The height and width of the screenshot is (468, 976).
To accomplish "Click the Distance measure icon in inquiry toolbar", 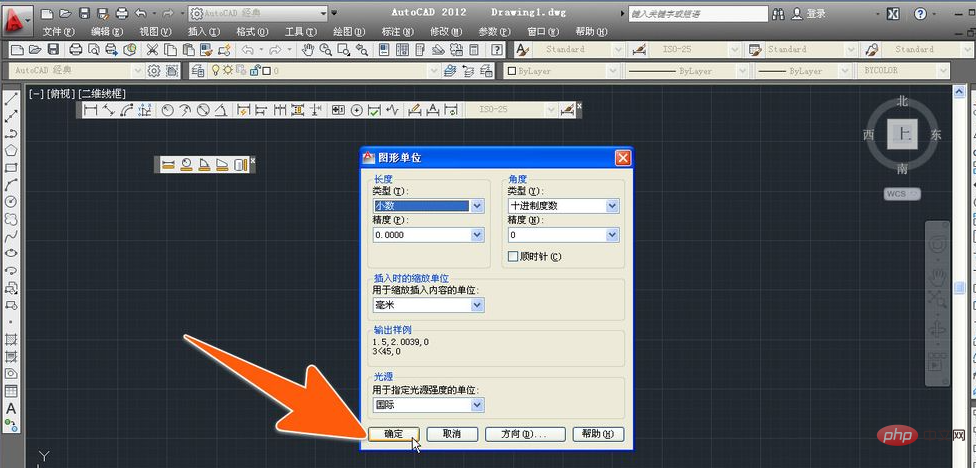I will (169, 164).
